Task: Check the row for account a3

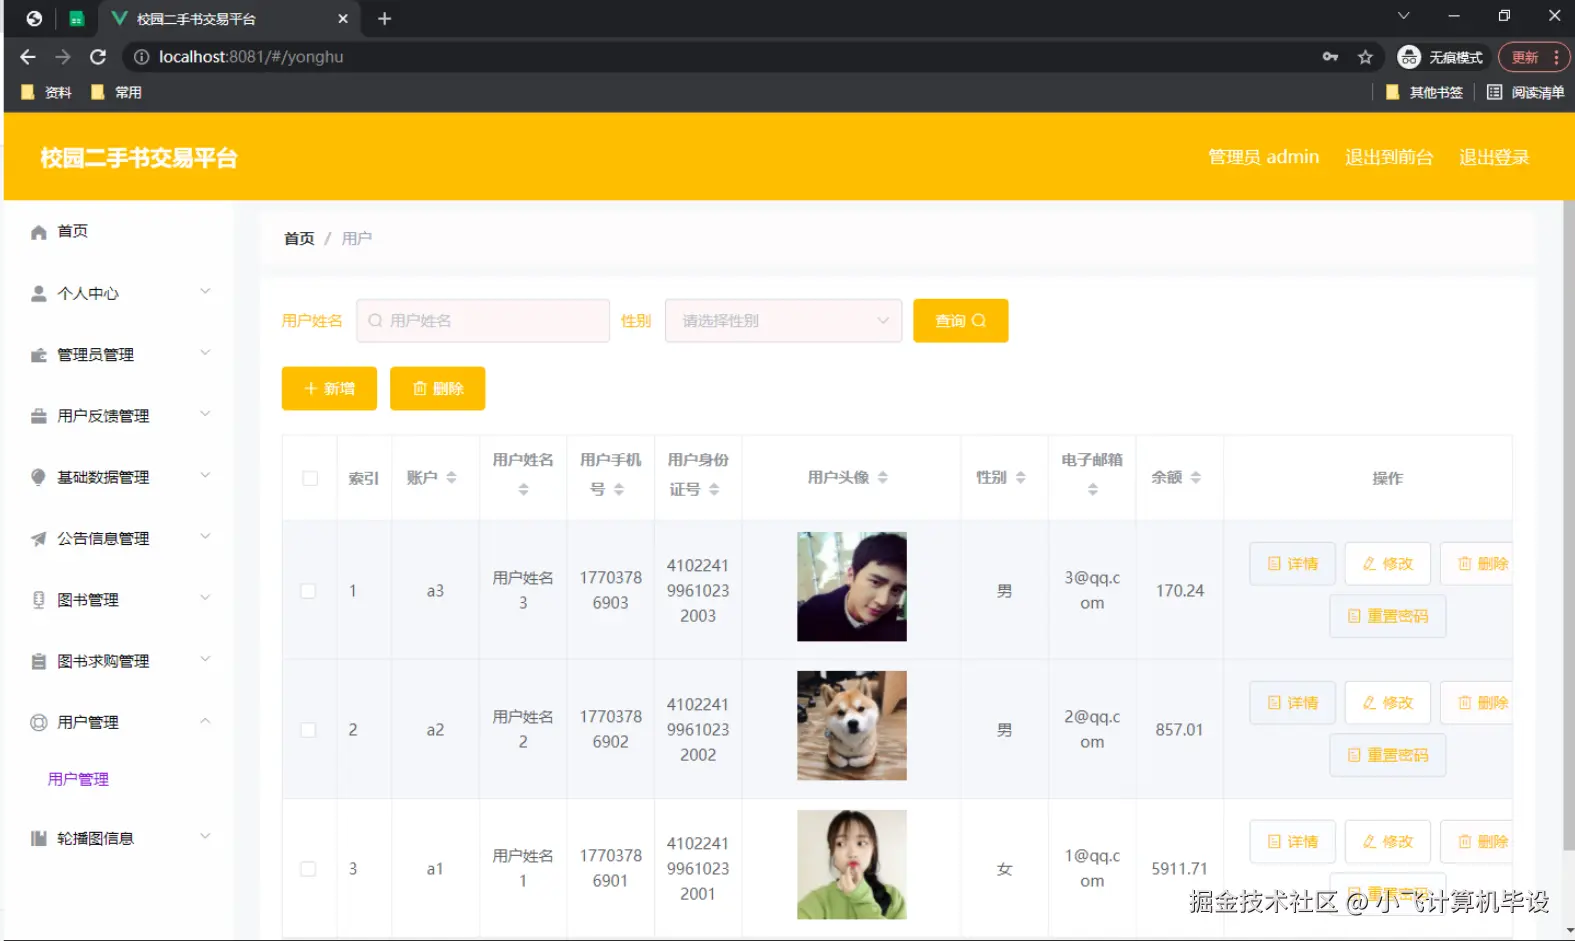Action: [309, 591]
